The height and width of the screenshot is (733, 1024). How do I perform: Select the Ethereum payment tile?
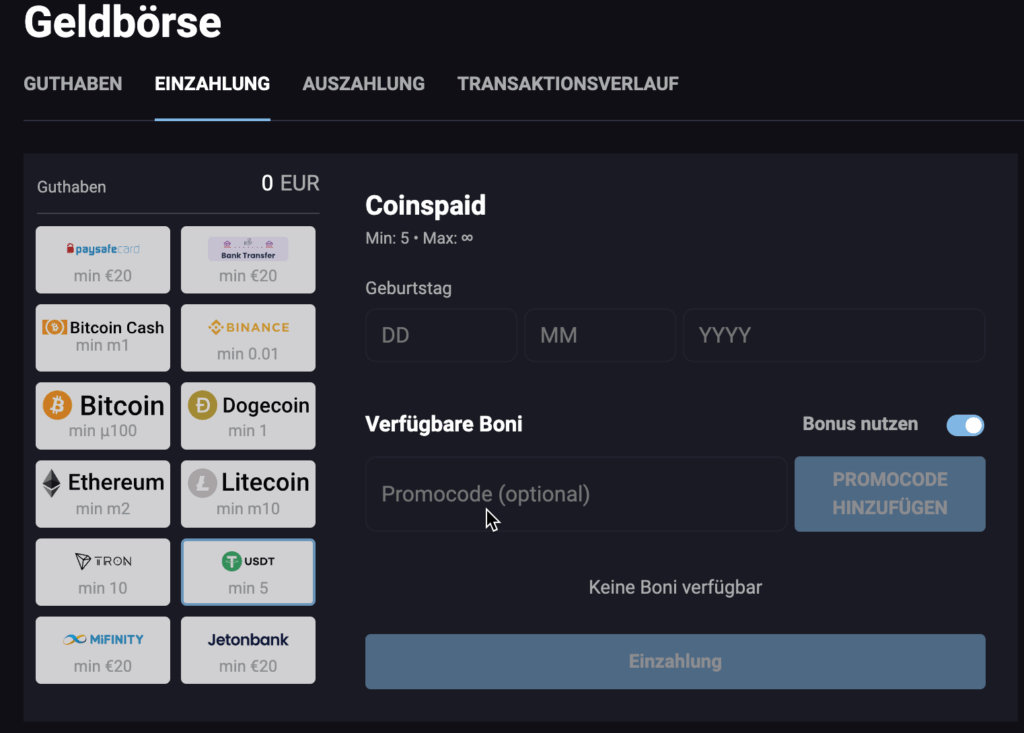click(x=102, y=493)
